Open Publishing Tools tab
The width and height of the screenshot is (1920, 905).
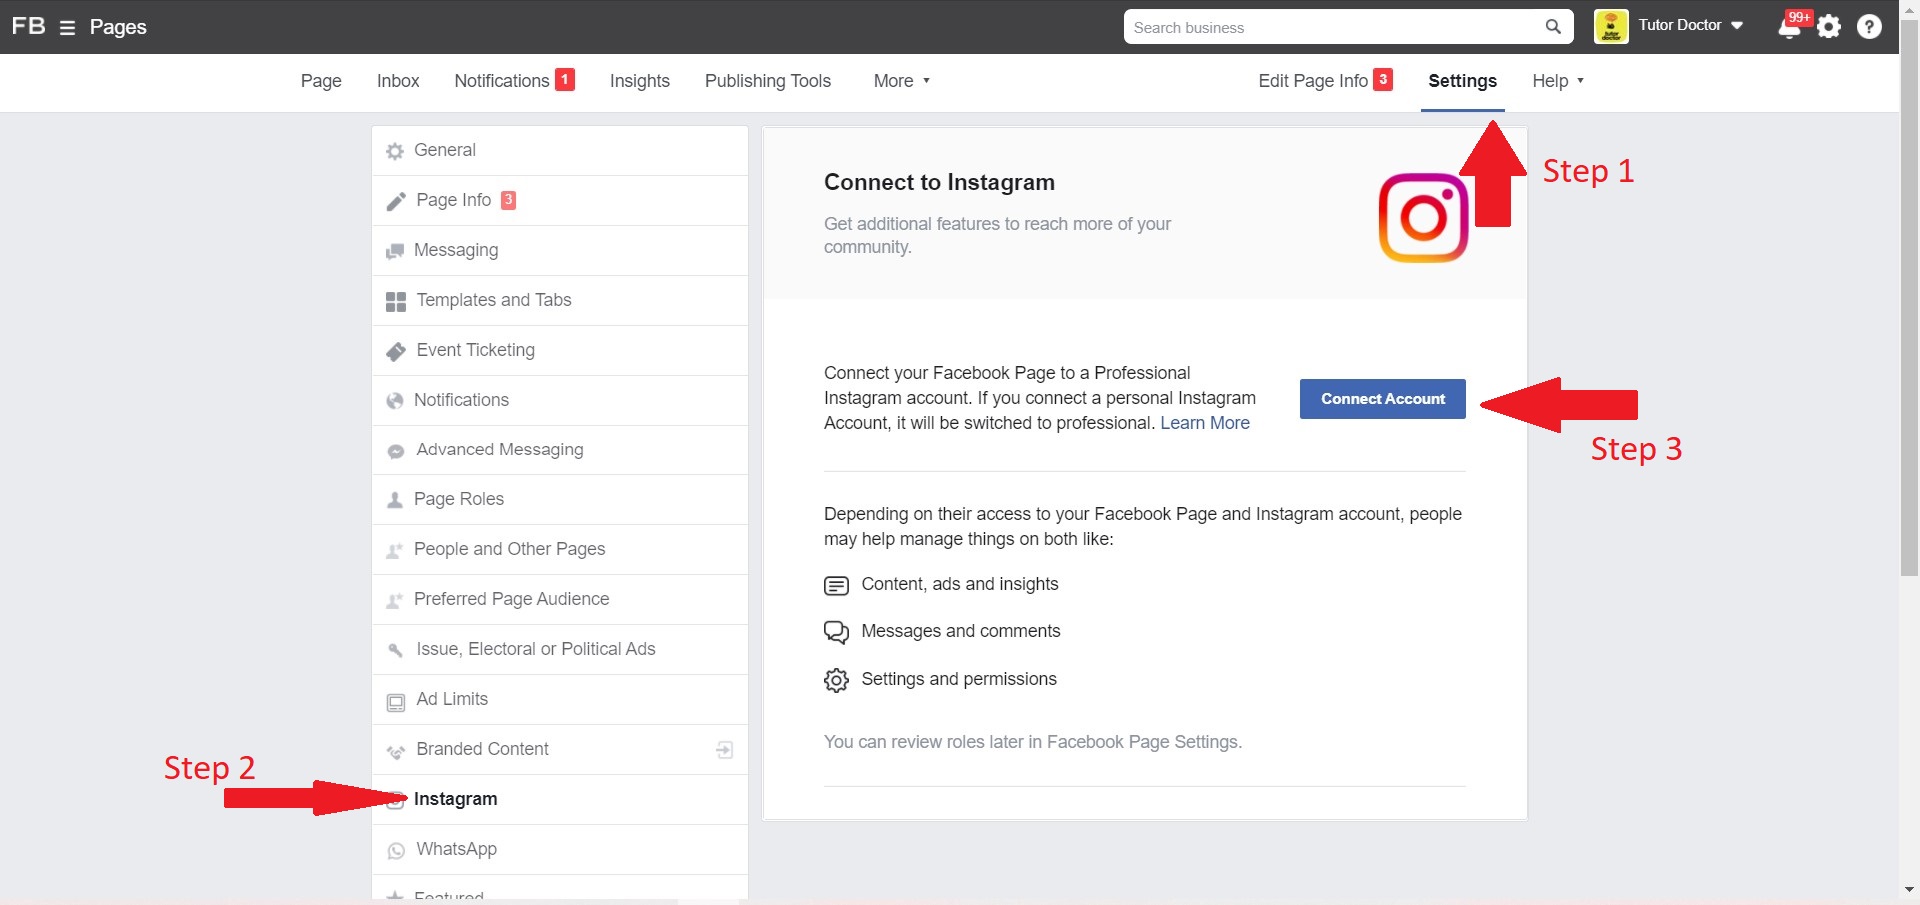click(768, 81)
